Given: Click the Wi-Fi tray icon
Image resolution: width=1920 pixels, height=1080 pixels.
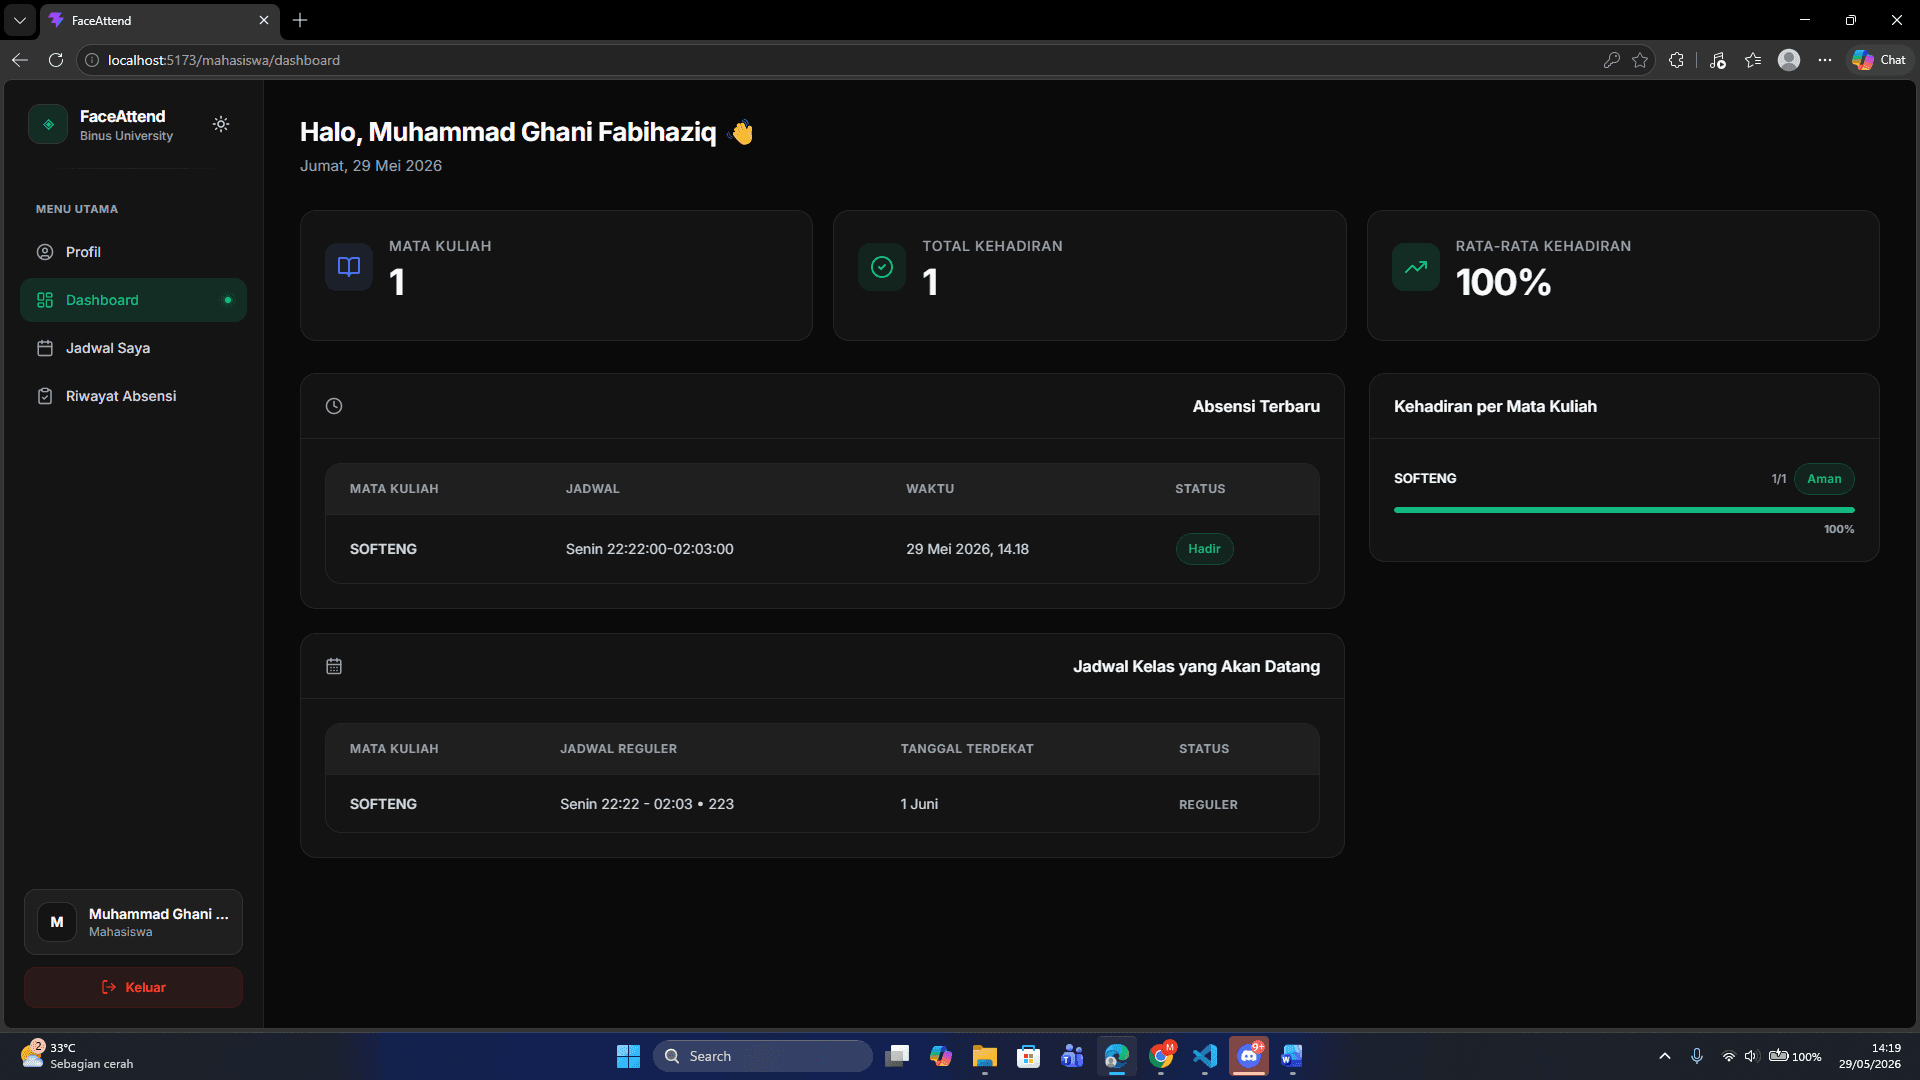Looking at the screenshot, I should (1728, 1056).
